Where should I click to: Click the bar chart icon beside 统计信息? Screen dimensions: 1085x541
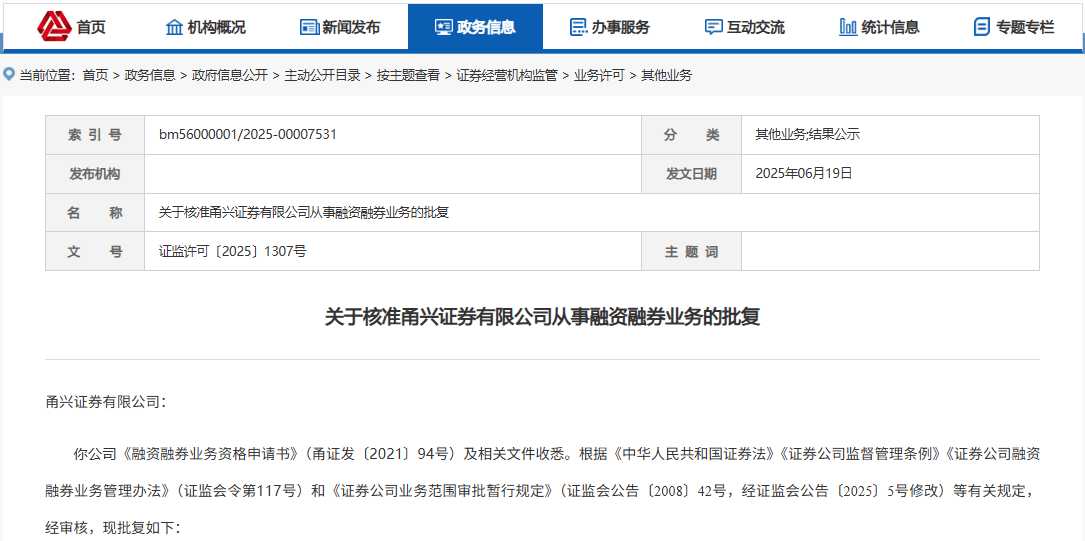(848, 28)
